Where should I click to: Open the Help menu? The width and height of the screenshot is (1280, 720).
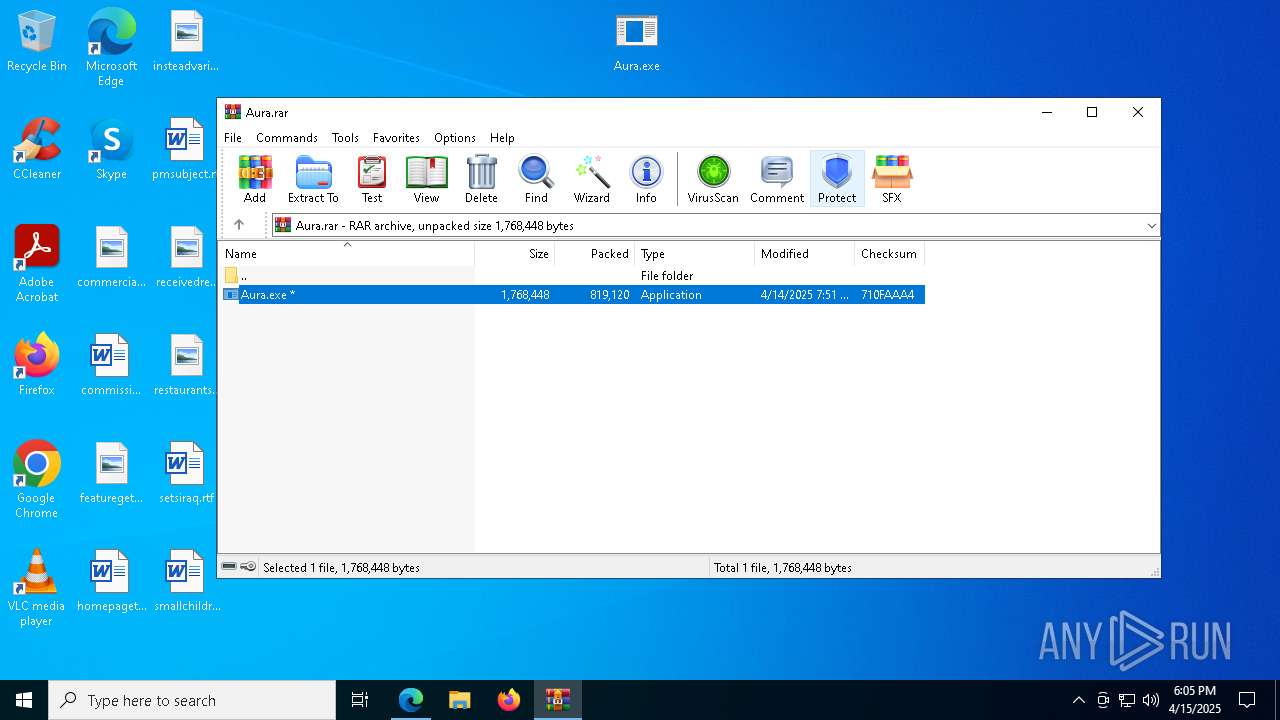click(x=502, y=138)
